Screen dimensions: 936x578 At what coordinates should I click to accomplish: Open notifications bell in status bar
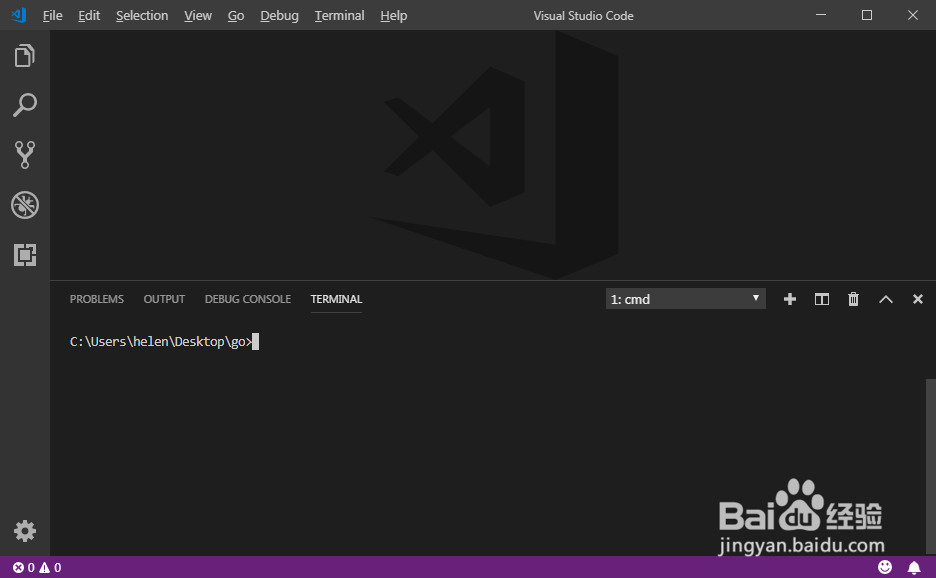coord(914,567)
